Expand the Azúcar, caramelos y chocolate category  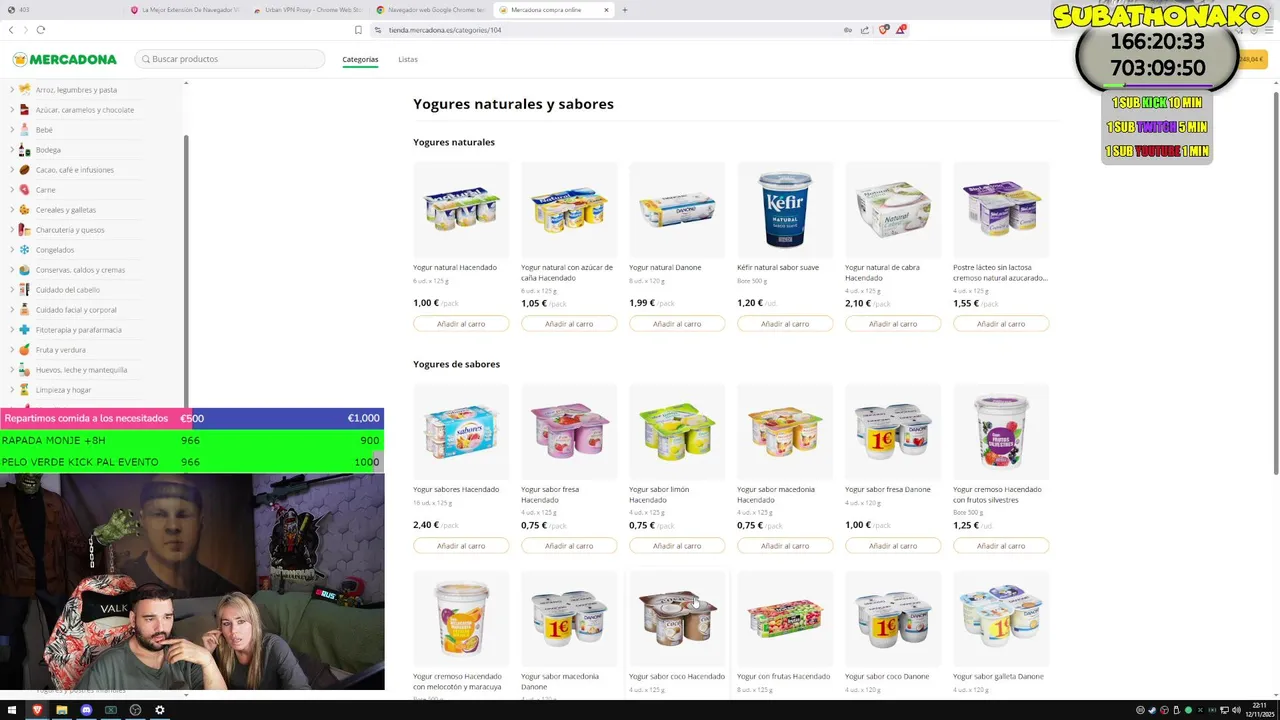click(12, 110)
